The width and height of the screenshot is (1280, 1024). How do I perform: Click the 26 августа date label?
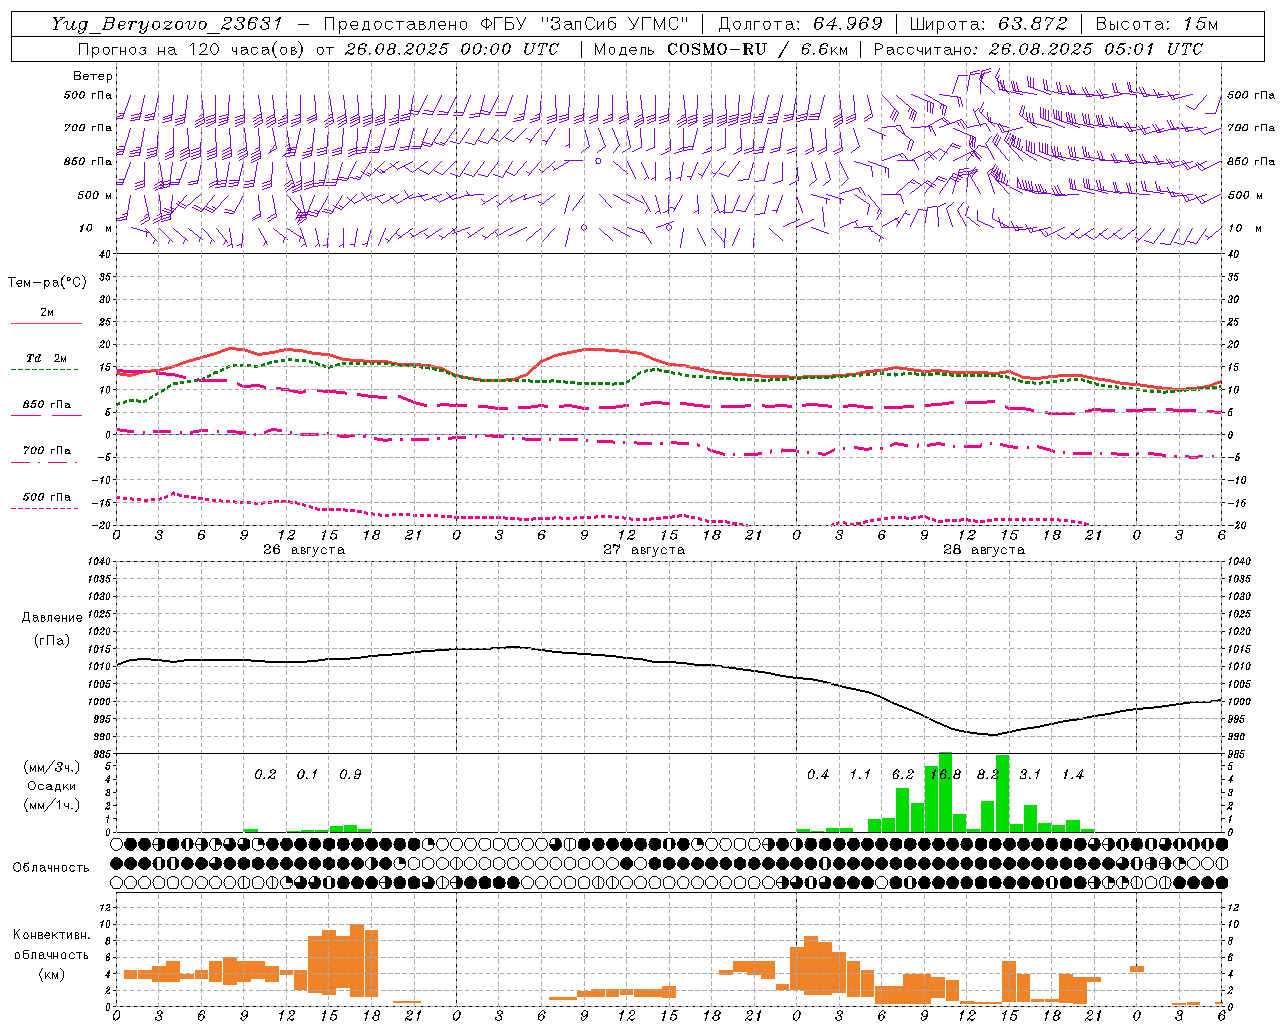point(304,550)
